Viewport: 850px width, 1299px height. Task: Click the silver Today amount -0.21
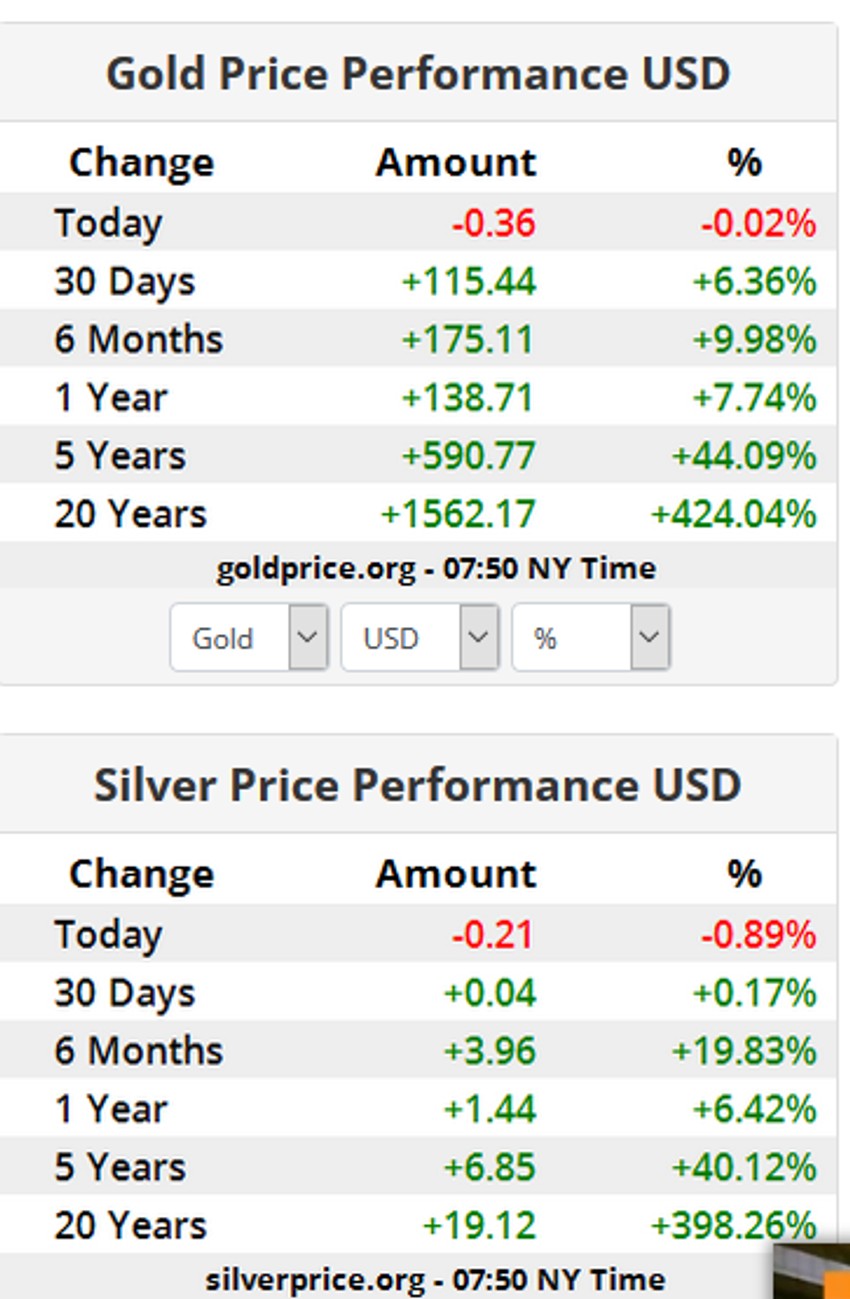coord(492,935)
